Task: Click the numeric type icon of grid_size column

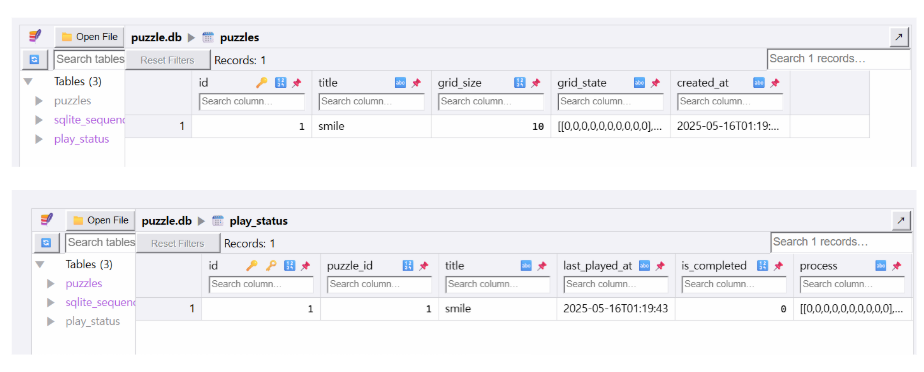Action: click(x=519, y=83)
